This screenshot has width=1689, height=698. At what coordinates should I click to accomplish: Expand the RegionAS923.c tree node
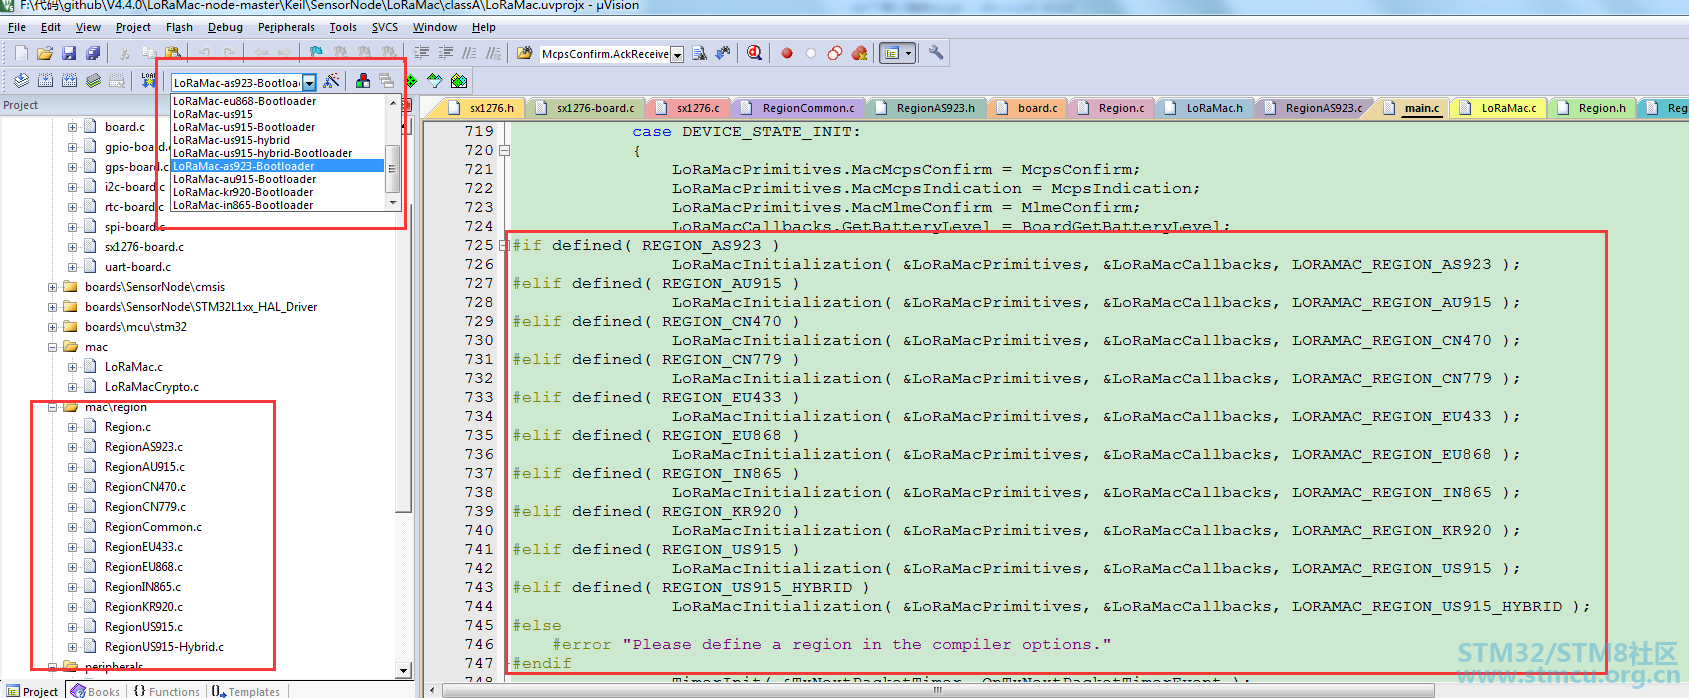72,447
